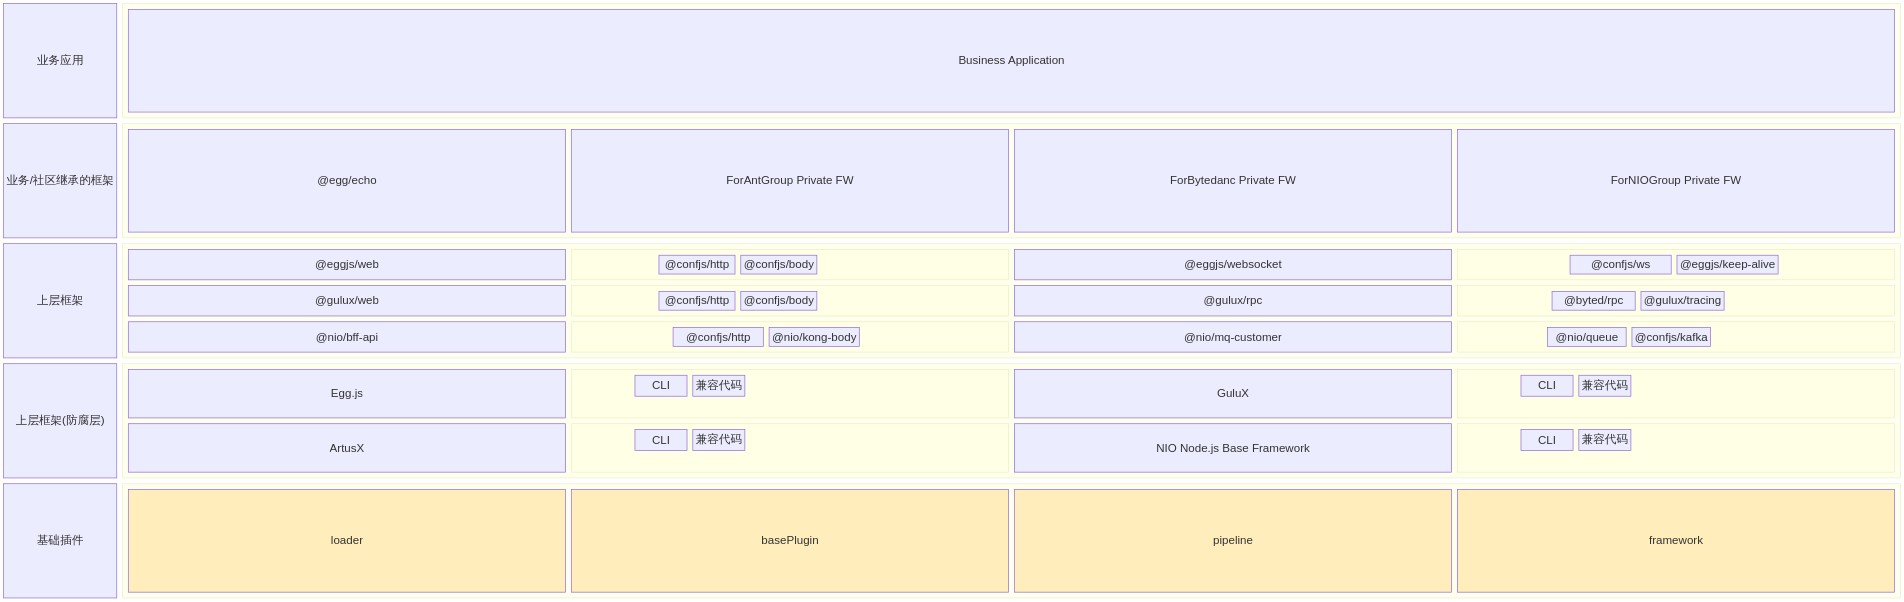Click the 上层框架 label without 防腐层
The height and width of the screenshot is (602, 1904).
click(x=60, y=301)
